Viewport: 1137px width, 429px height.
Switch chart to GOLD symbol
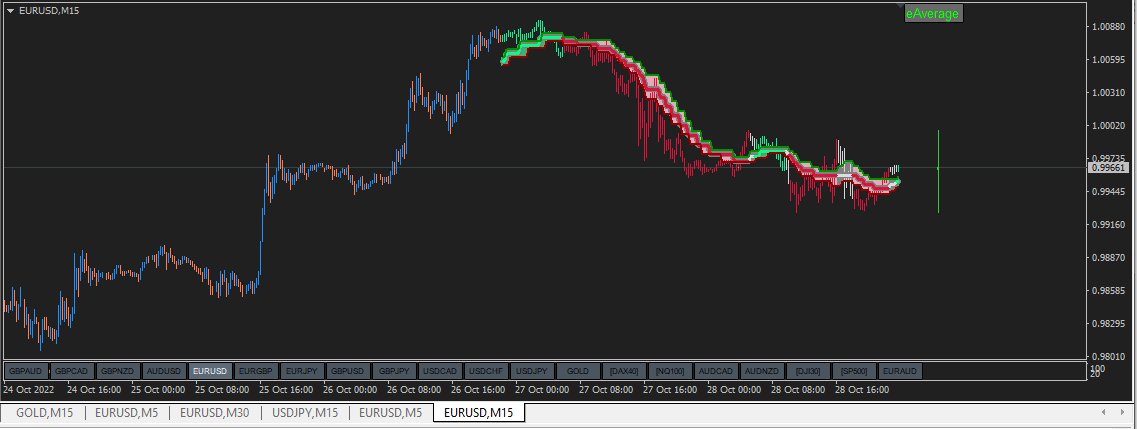pyautogui.click(x=578, y=371)
